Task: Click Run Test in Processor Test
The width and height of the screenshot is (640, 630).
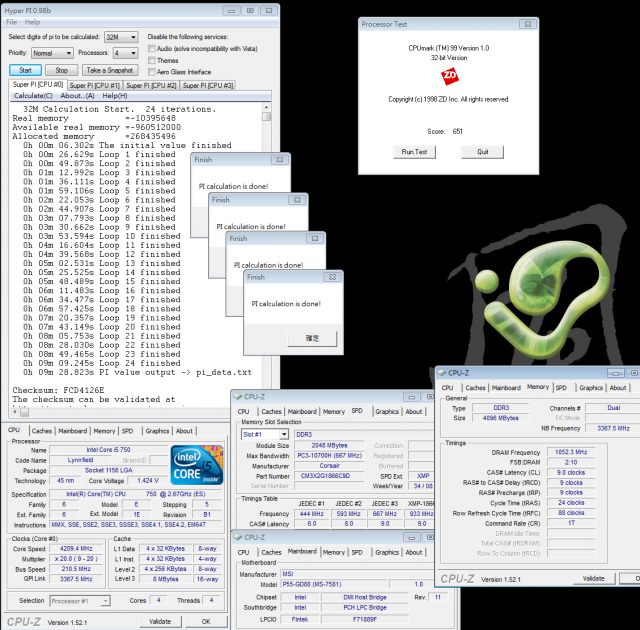Action: (x=414, y=152)
